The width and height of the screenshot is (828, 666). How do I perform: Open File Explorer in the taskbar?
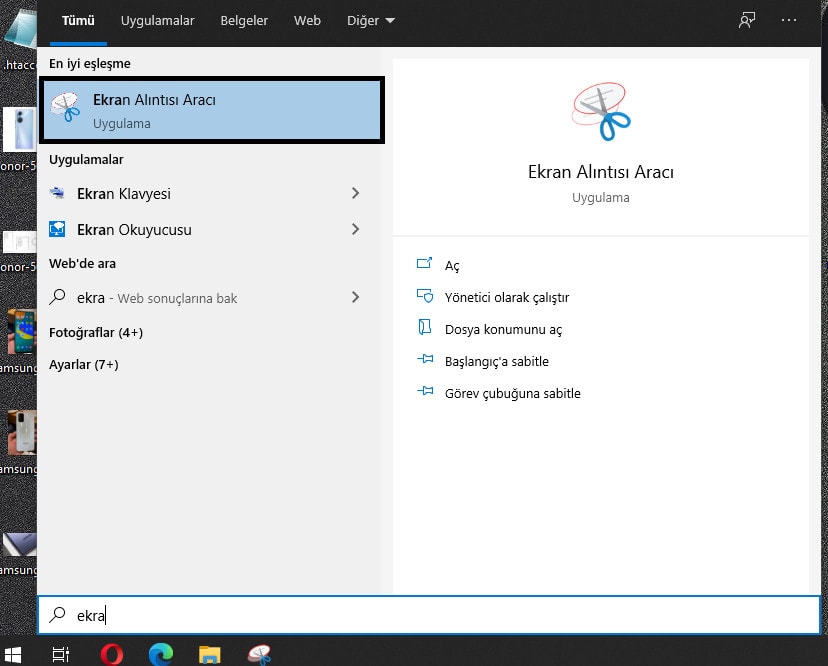(x=209, y=654)
